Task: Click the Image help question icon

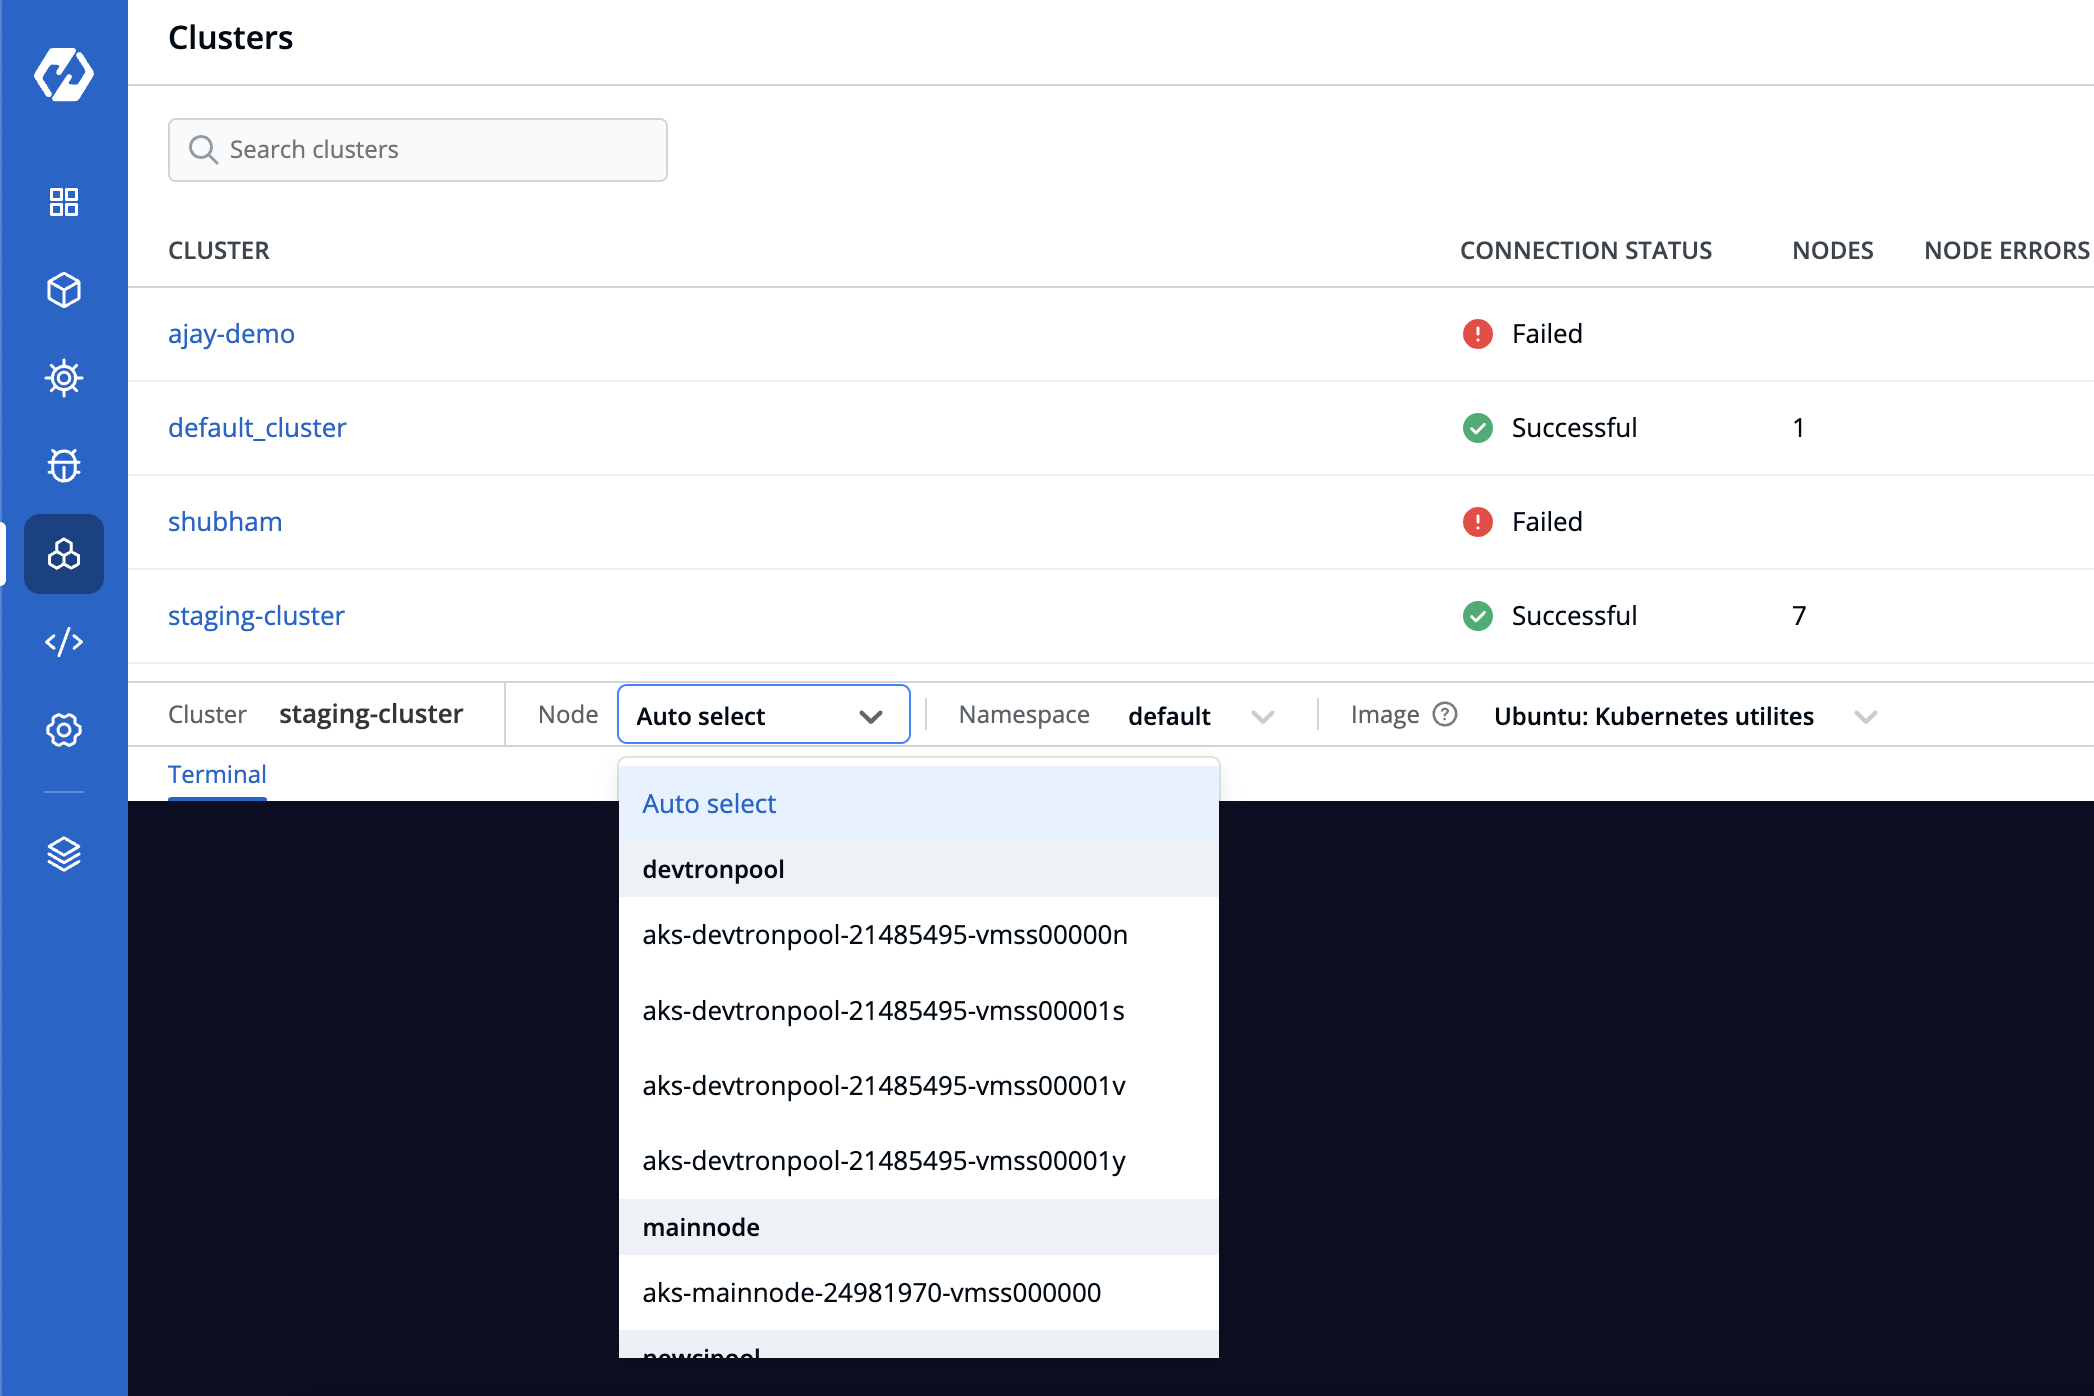Action: (x=1444, y=714)
